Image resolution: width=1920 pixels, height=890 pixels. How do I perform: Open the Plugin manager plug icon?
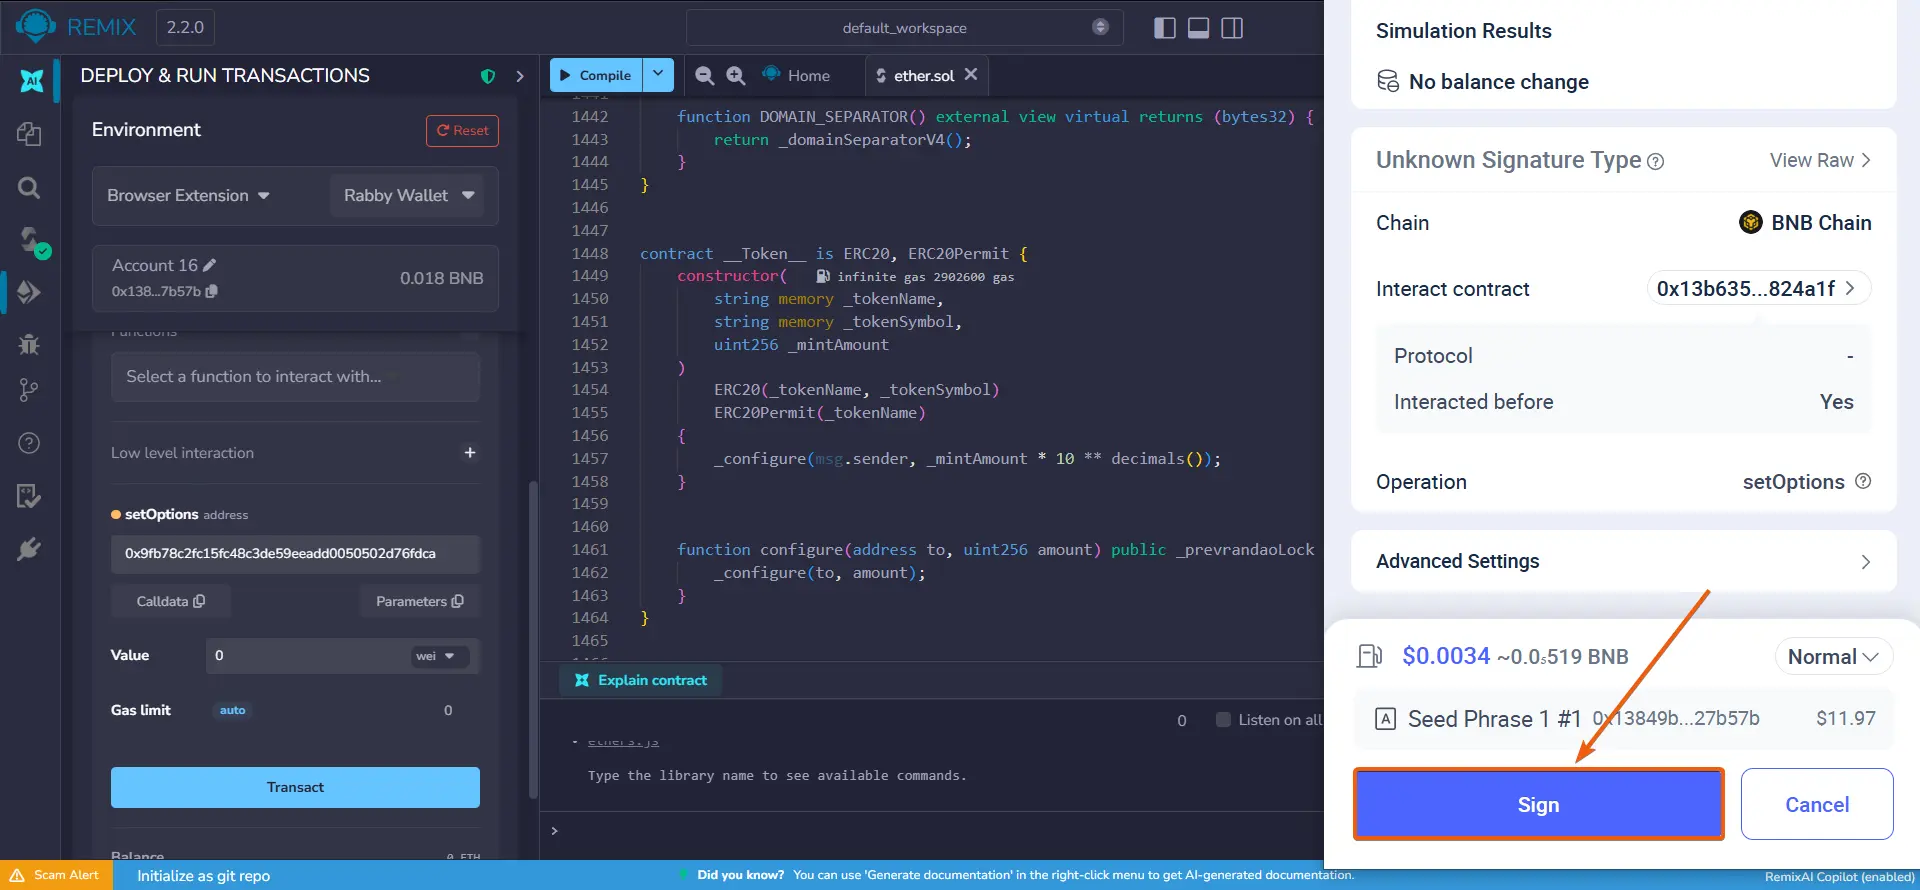29,549
